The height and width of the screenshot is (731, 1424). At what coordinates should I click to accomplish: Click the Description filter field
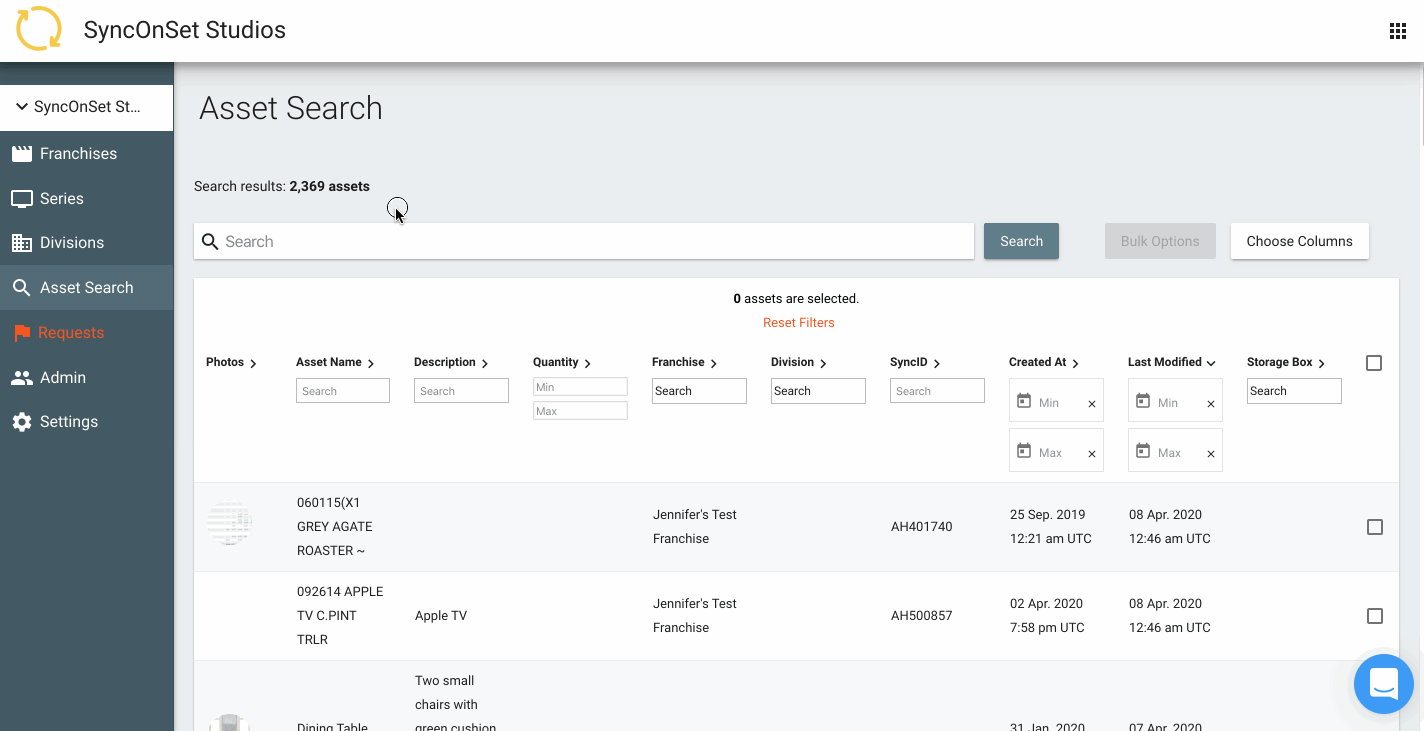[461, 391]
